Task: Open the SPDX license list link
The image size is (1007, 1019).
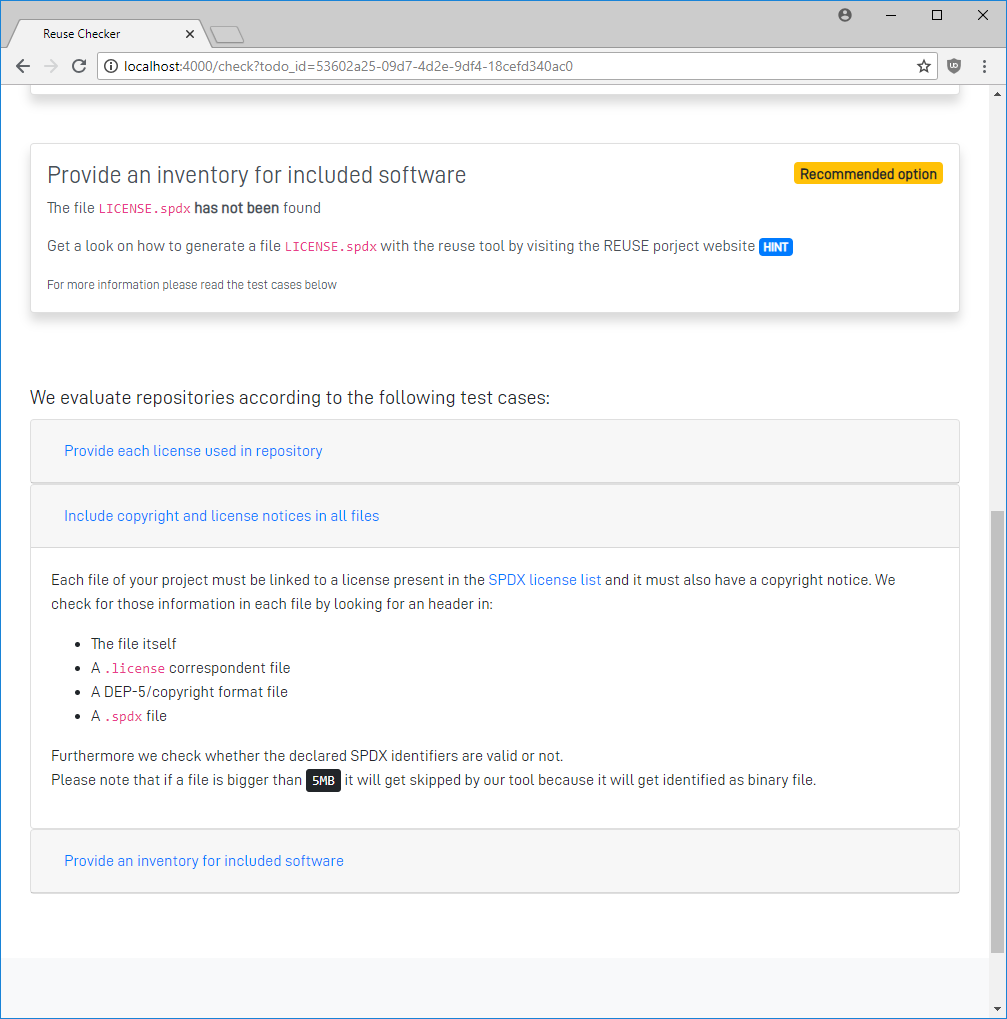Action: (544, 580)
